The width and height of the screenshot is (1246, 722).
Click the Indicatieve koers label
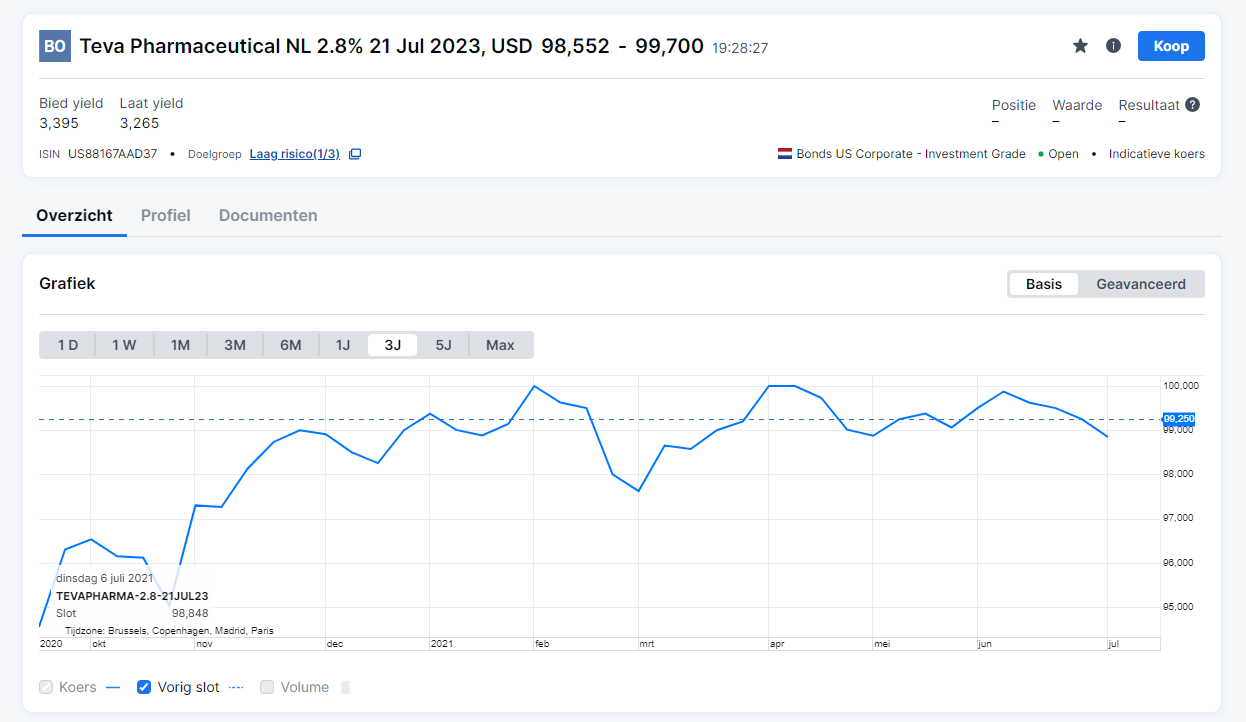click(x=1157, y=154)
